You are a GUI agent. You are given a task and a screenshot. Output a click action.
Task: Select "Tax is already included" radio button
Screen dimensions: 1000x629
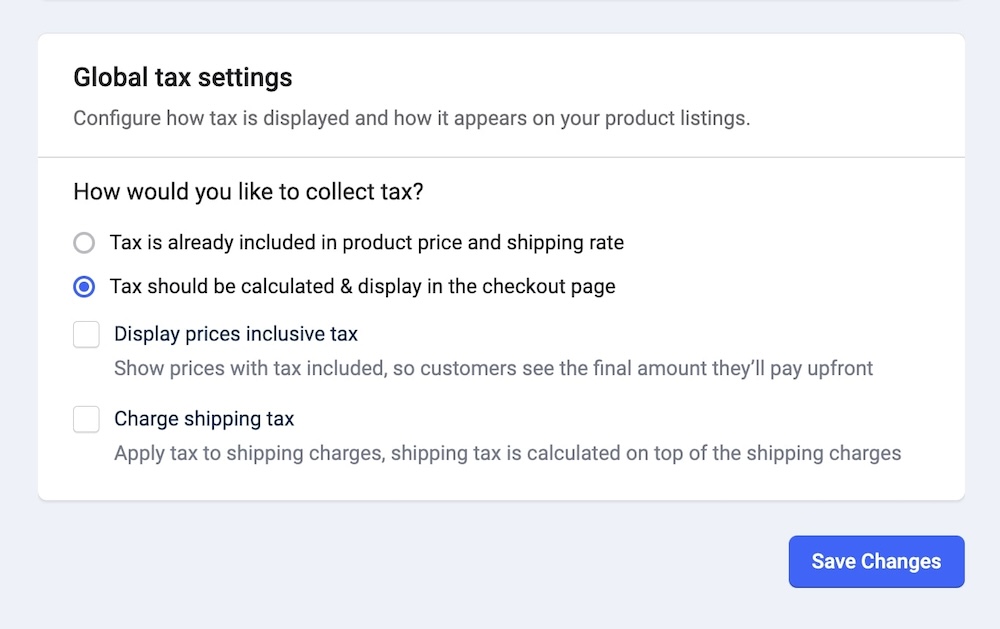tap(84, 243)
